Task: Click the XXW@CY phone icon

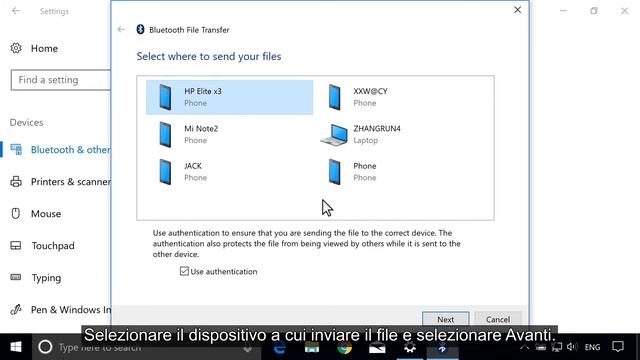Action: [x=334, y=97]
